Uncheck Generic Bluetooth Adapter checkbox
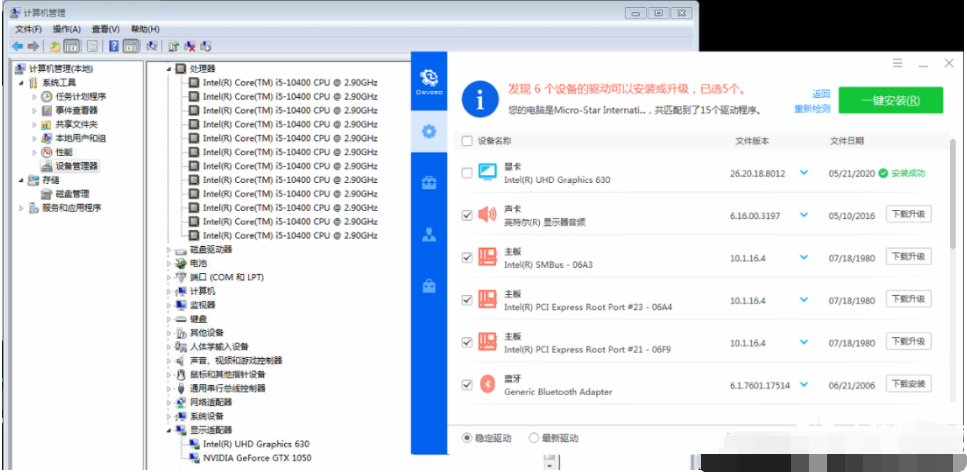967x475 pixels. [x=467, y=384]
